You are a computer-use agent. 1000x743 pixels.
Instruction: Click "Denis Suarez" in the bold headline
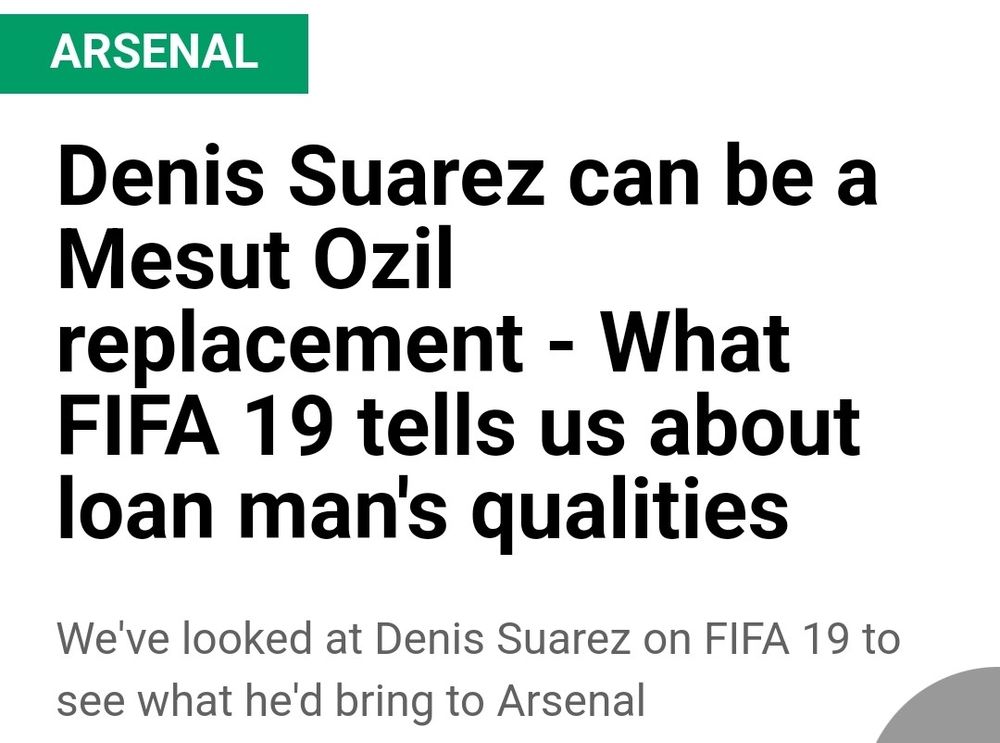click(301, 180)
